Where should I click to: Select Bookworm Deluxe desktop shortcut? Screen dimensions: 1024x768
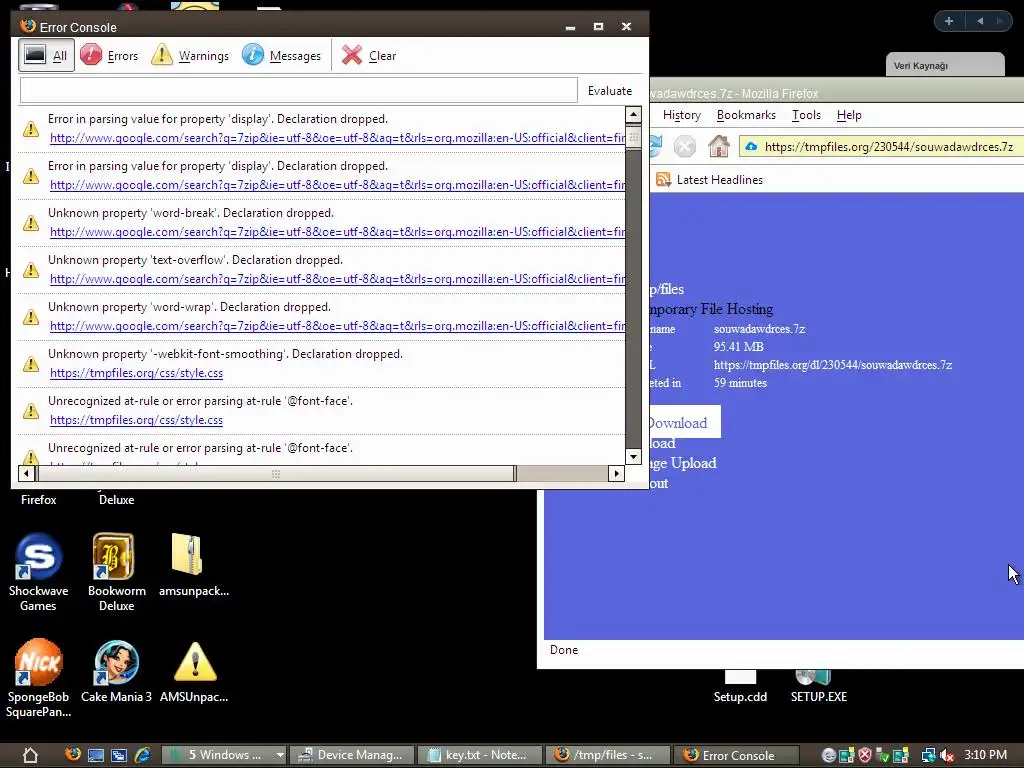tap(116, 573)
